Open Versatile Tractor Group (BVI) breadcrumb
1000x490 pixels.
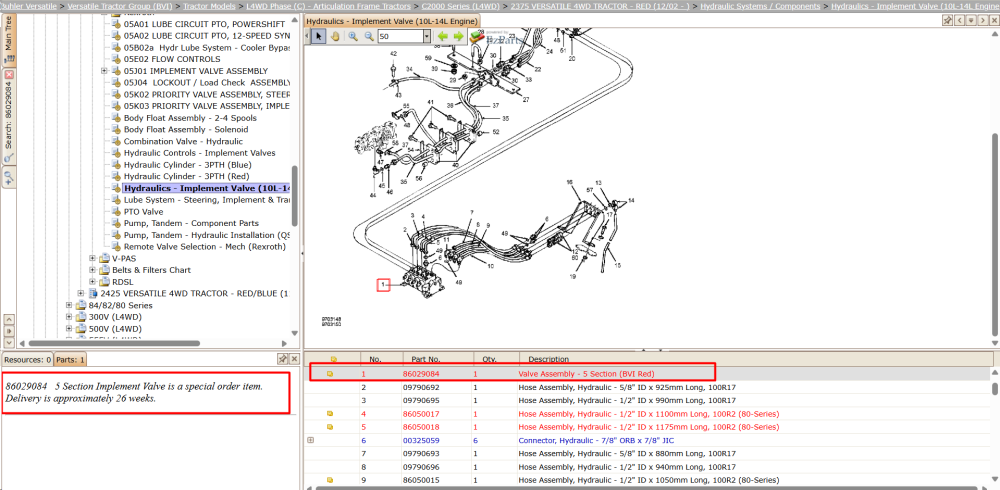(120, 6)
